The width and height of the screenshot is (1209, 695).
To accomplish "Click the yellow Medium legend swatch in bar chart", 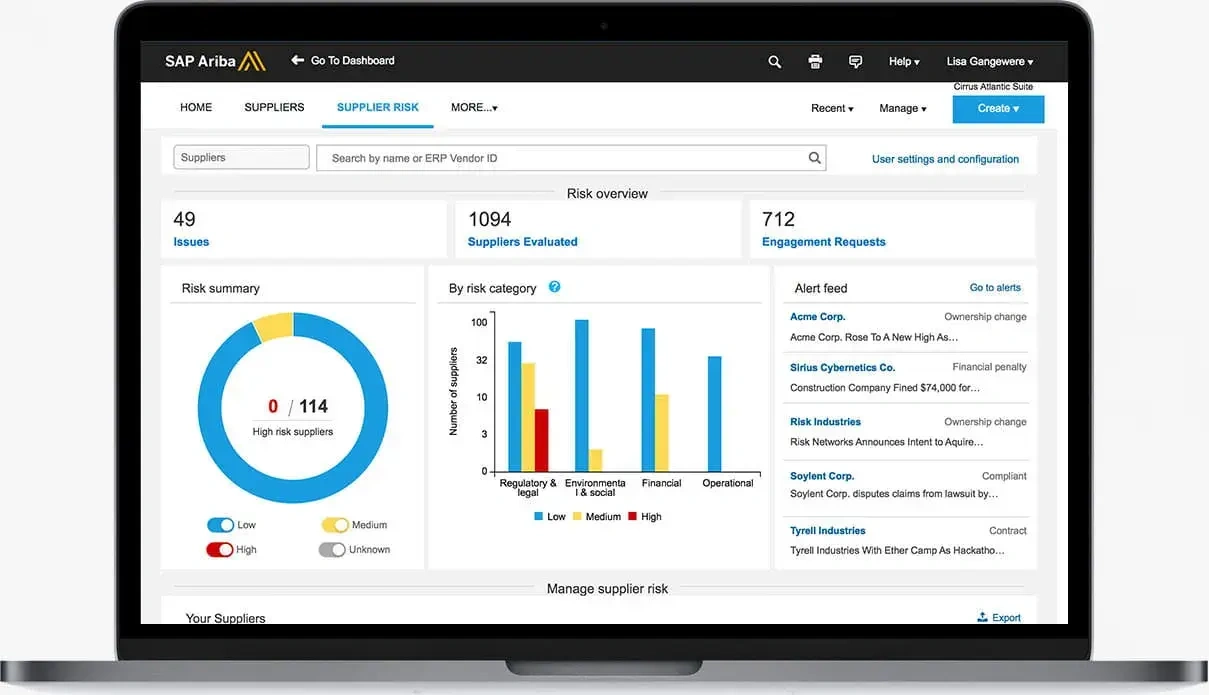I will pyautogui.click(x=577, y=517).
